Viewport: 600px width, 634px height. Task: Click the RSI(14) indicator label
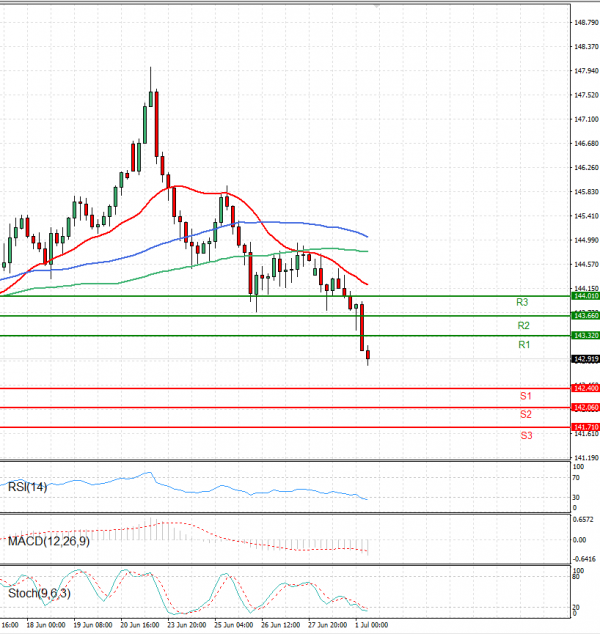pos(27,487)
